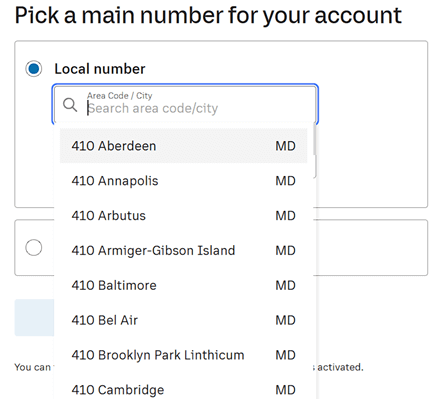Select 410 Cambridge entry
435x400 pixels.
coord(183,389)
